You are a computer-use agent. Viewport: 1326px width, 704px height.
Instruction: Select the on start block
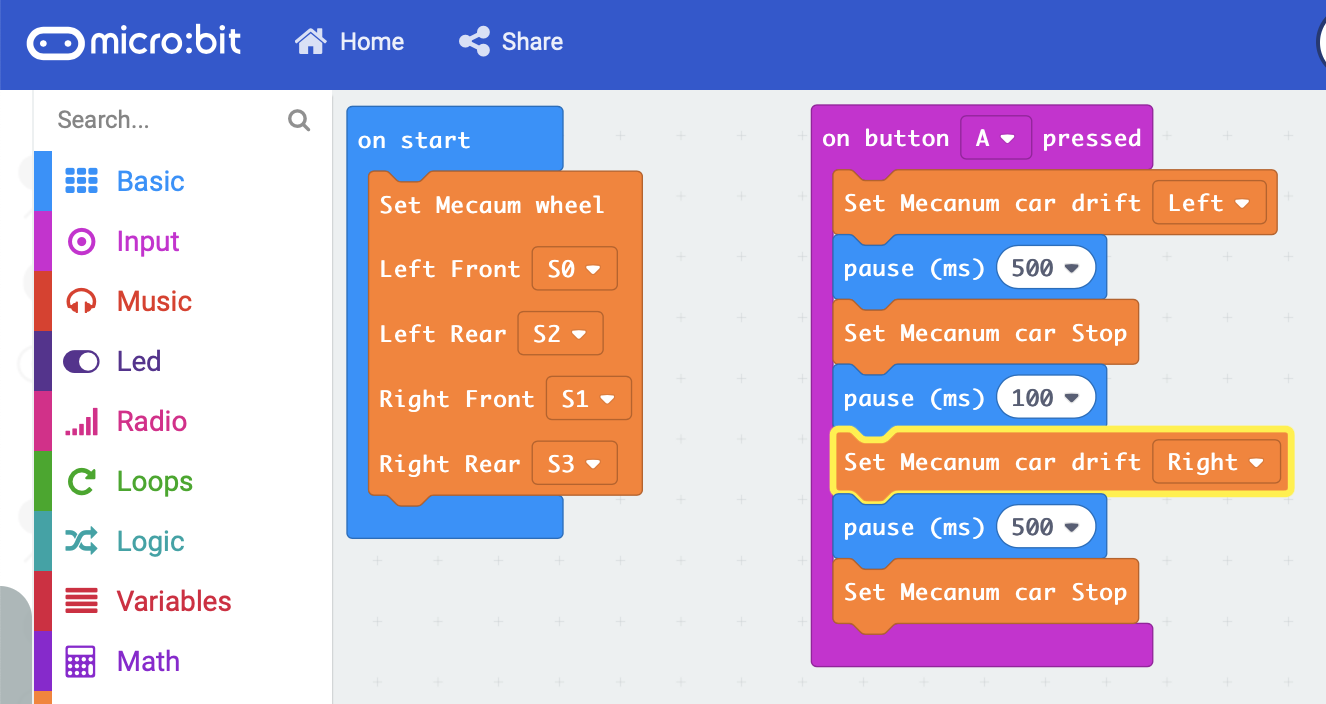click(x=414, y=140)
